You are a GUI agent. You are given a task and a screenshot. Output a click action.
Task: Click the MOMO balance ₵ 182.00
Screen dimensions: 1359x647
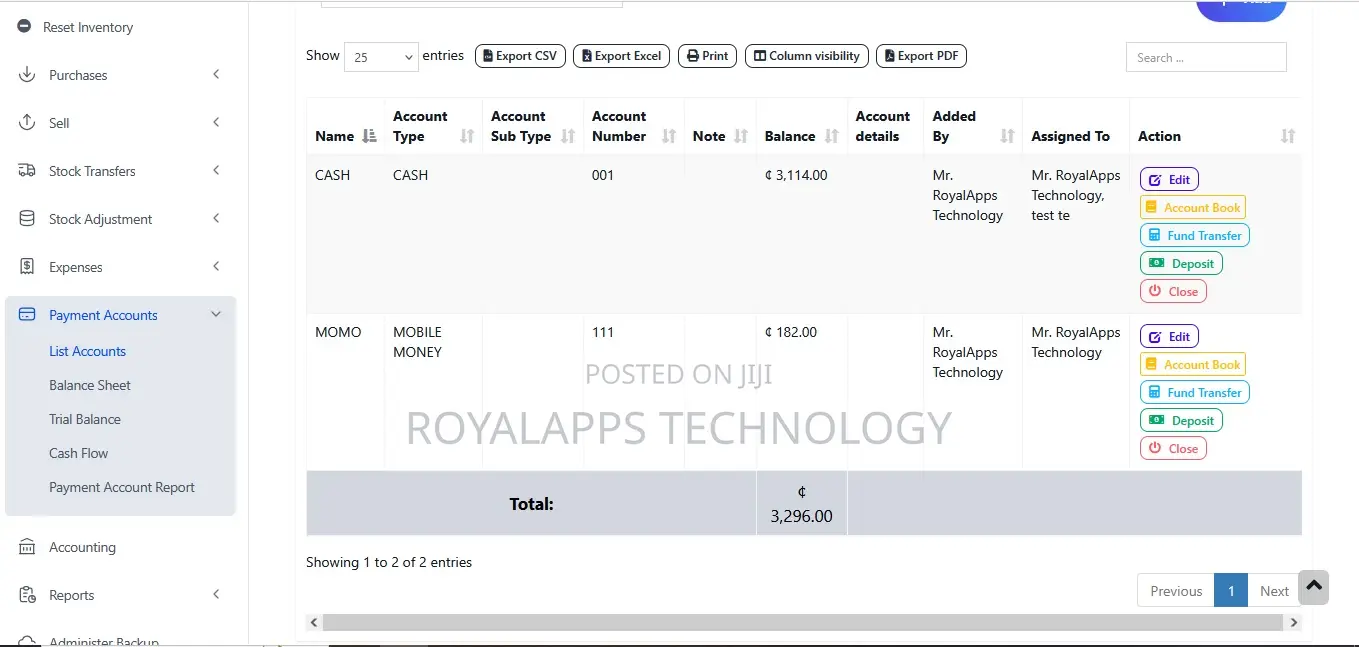(x=790, y=332)
